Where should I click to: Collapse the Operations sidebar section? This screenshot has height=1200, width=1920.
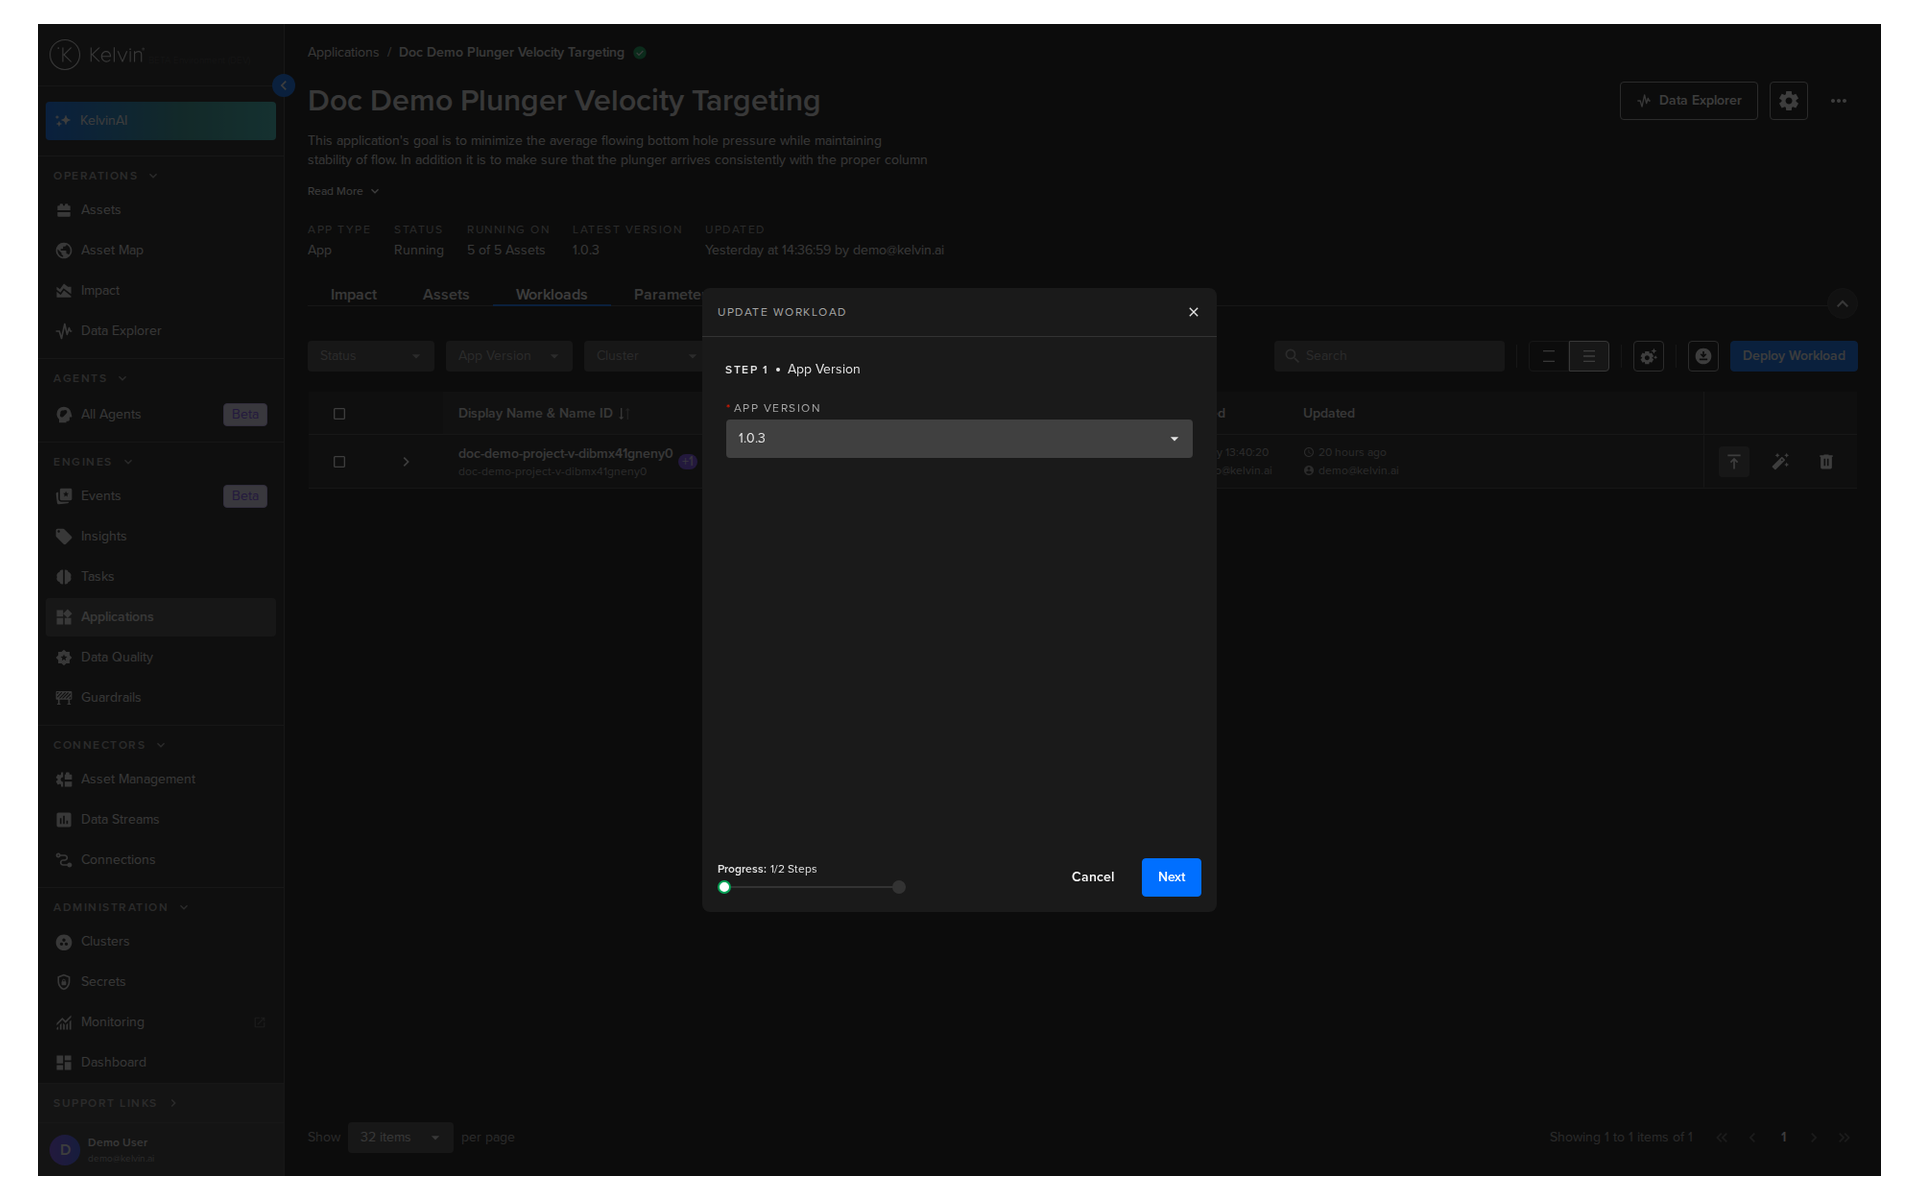105,176
